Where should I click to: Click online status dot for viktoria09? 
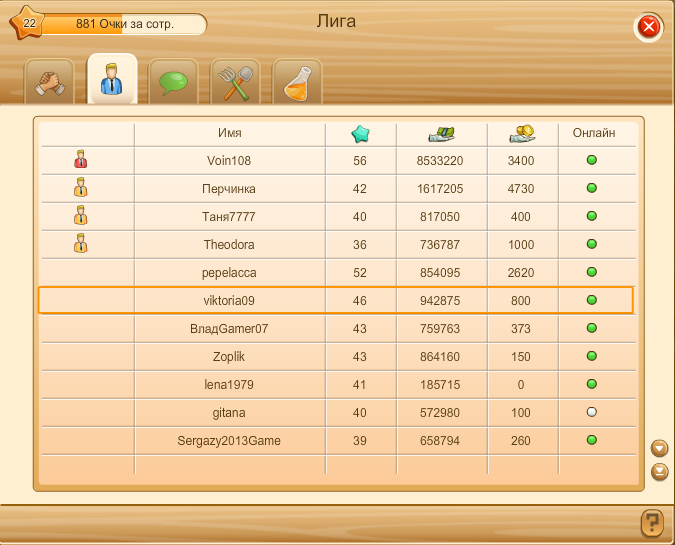coord(592,300)
